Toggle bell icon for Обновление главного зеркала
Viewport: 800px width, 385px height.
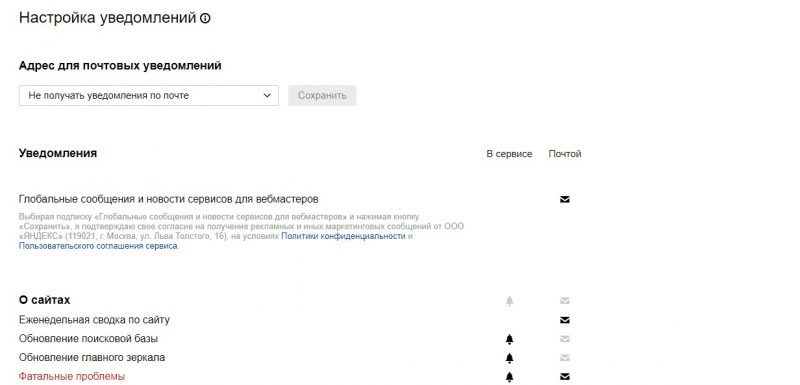[x=509, y=358]
